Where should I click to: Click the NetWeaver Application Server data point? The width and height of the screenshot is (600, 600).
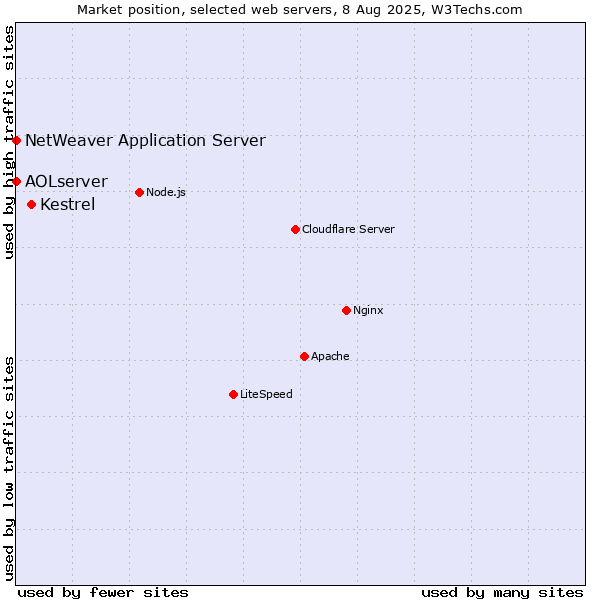coord(16,140)
